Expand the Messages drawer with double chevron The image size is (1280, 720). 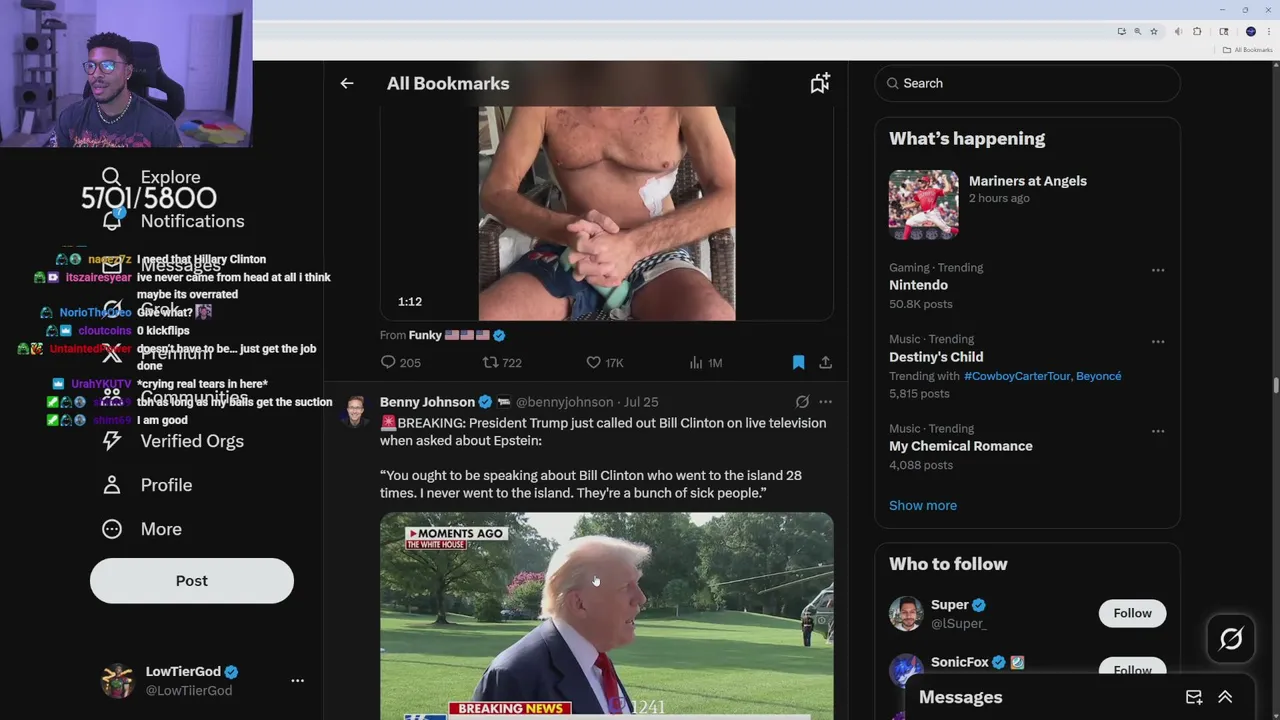(x=1225, y=697)
